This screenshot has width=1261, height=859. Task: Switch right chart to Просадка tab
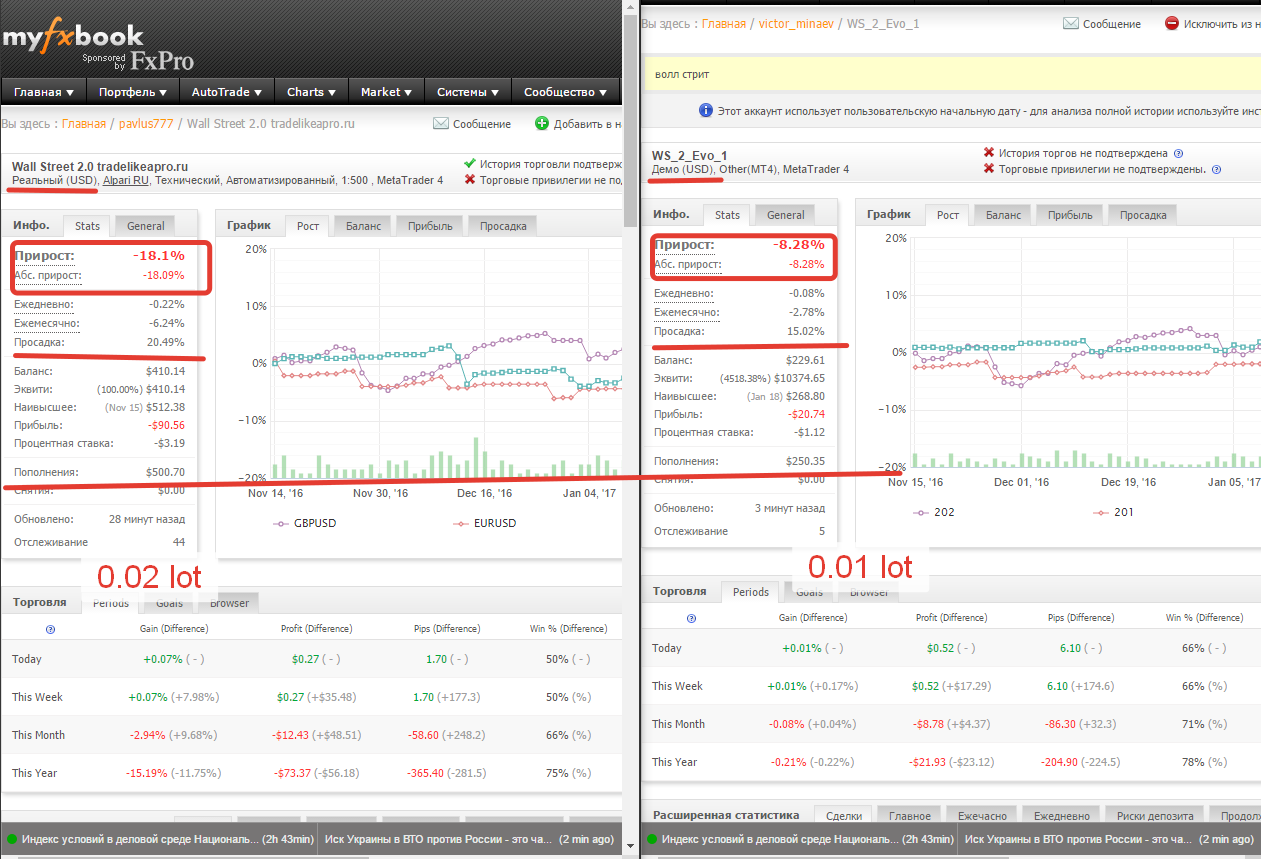point(1143,215)
